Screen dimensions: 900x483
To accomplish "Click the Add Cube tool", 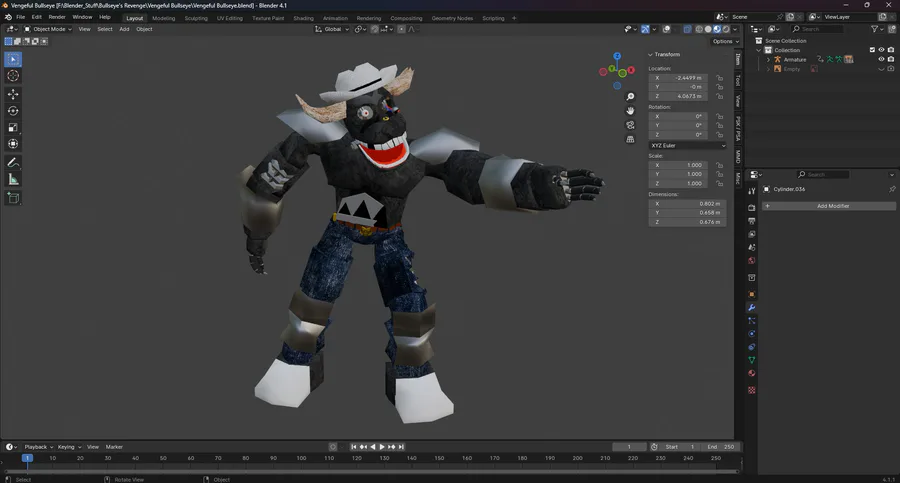I will pyautogui.click(x=13, y=198).
